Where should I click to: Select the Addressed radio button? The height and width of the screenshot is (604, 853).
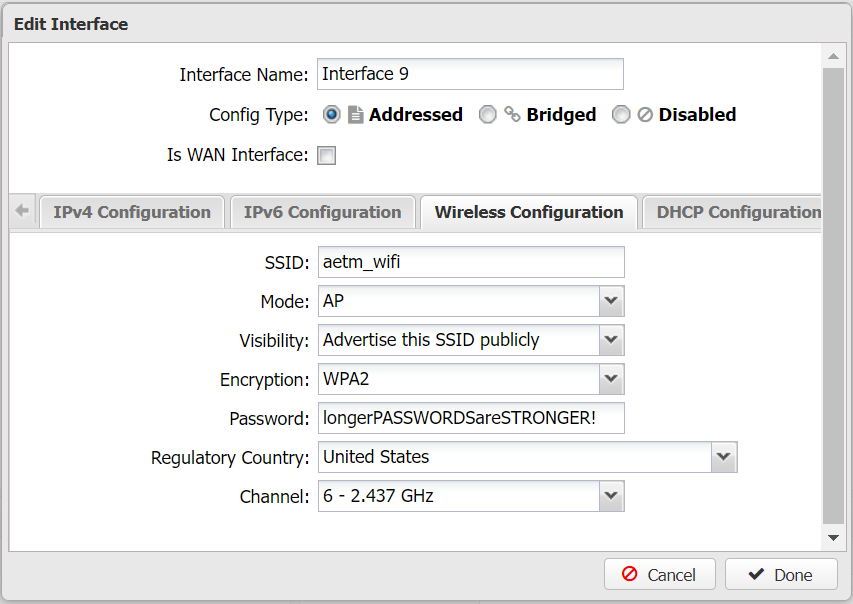point(331,115)
